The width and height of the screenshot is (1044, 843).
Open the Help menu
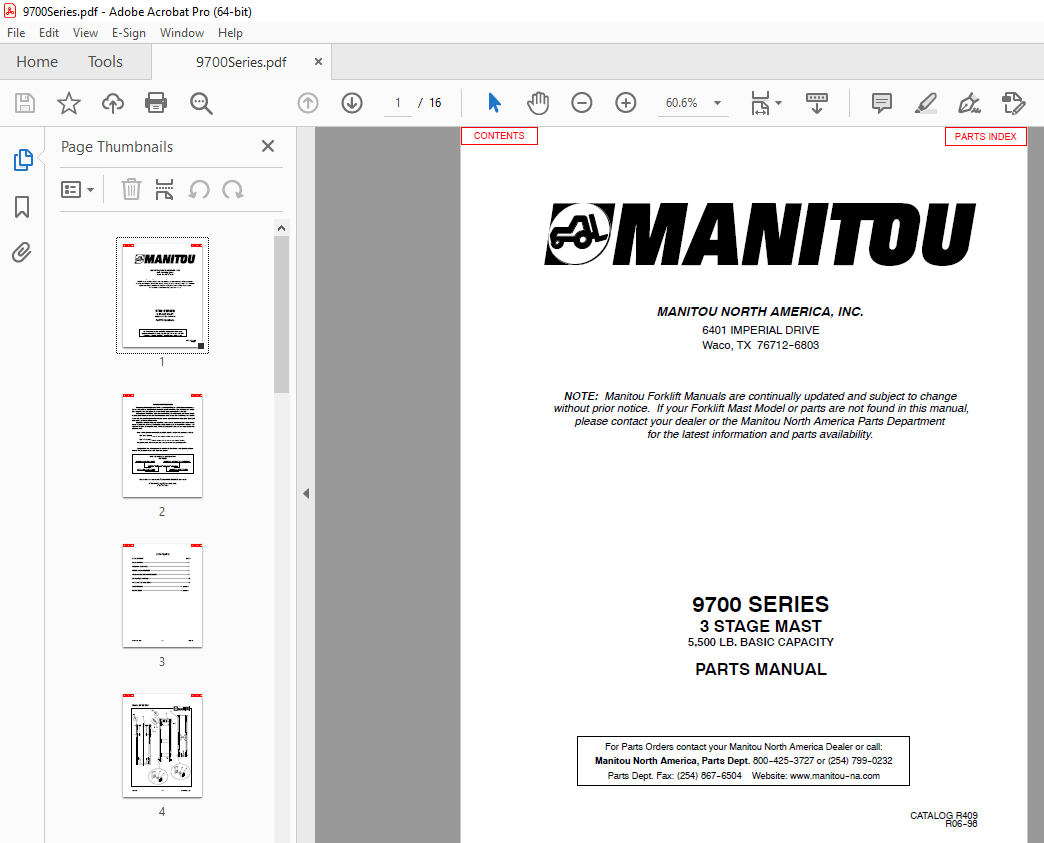[x=230, y=33]
